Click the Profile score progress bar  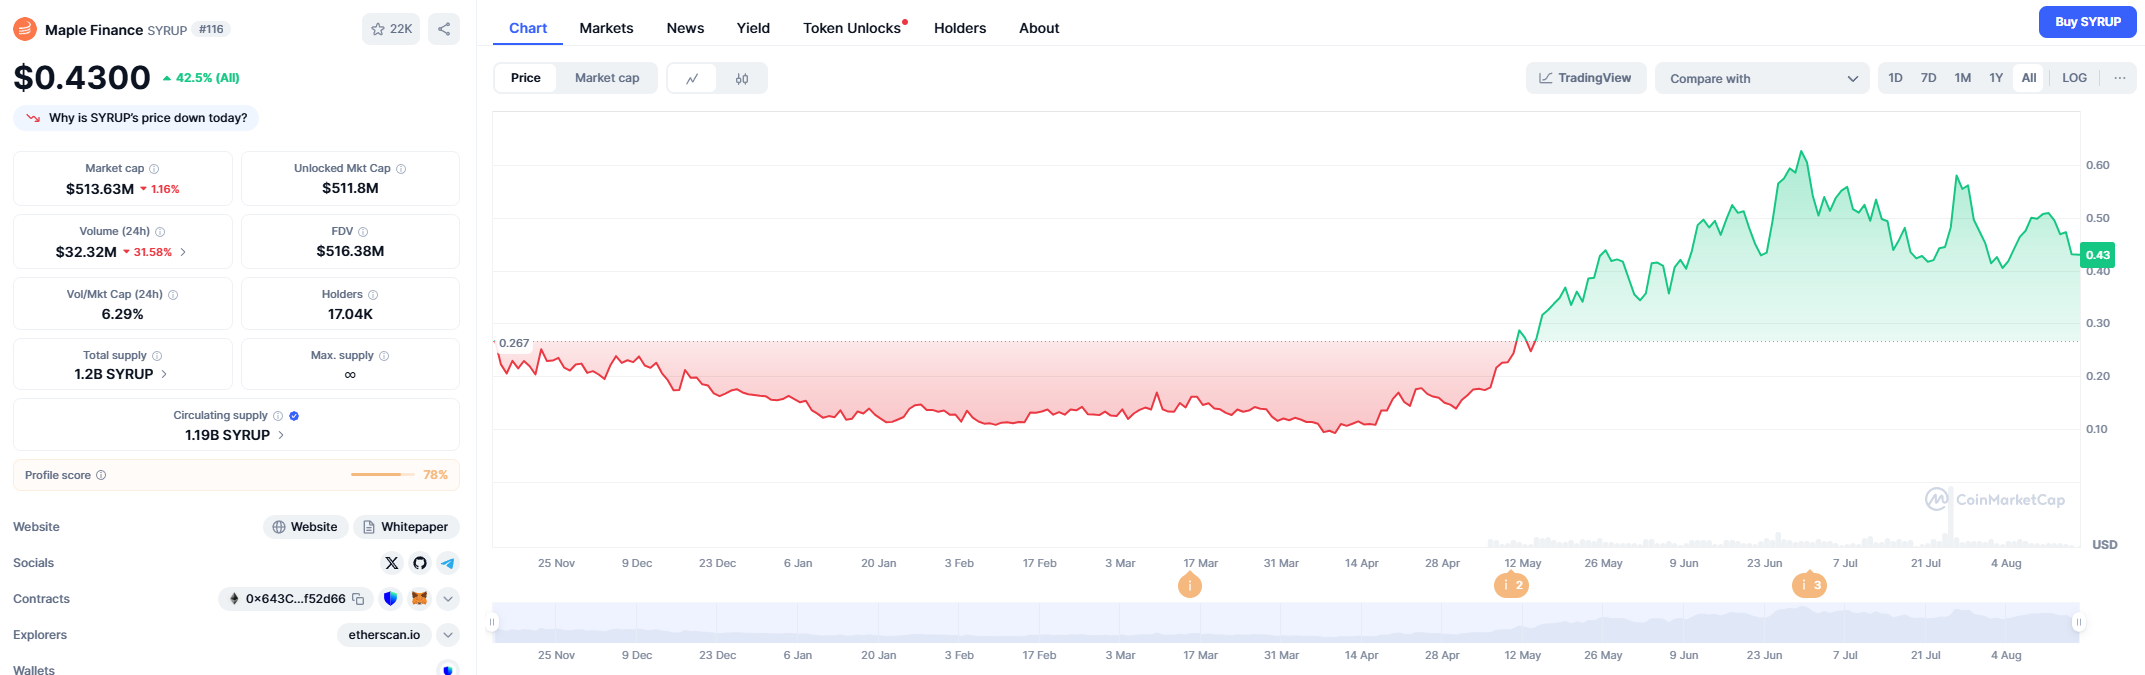(383, 475)
